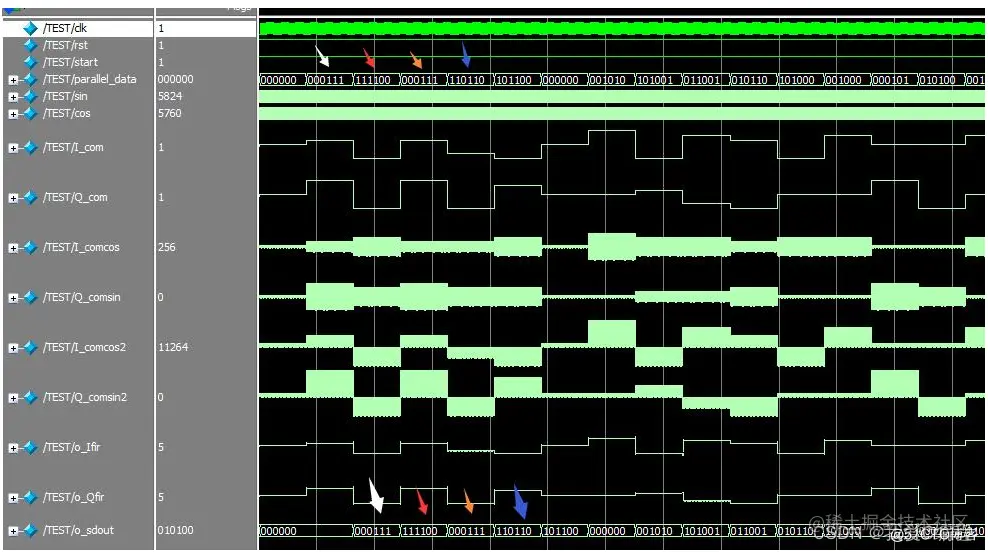988x552 pixels.
Task: Expand the /TEST/o_Qfir signal
Action: coord(13,498)
